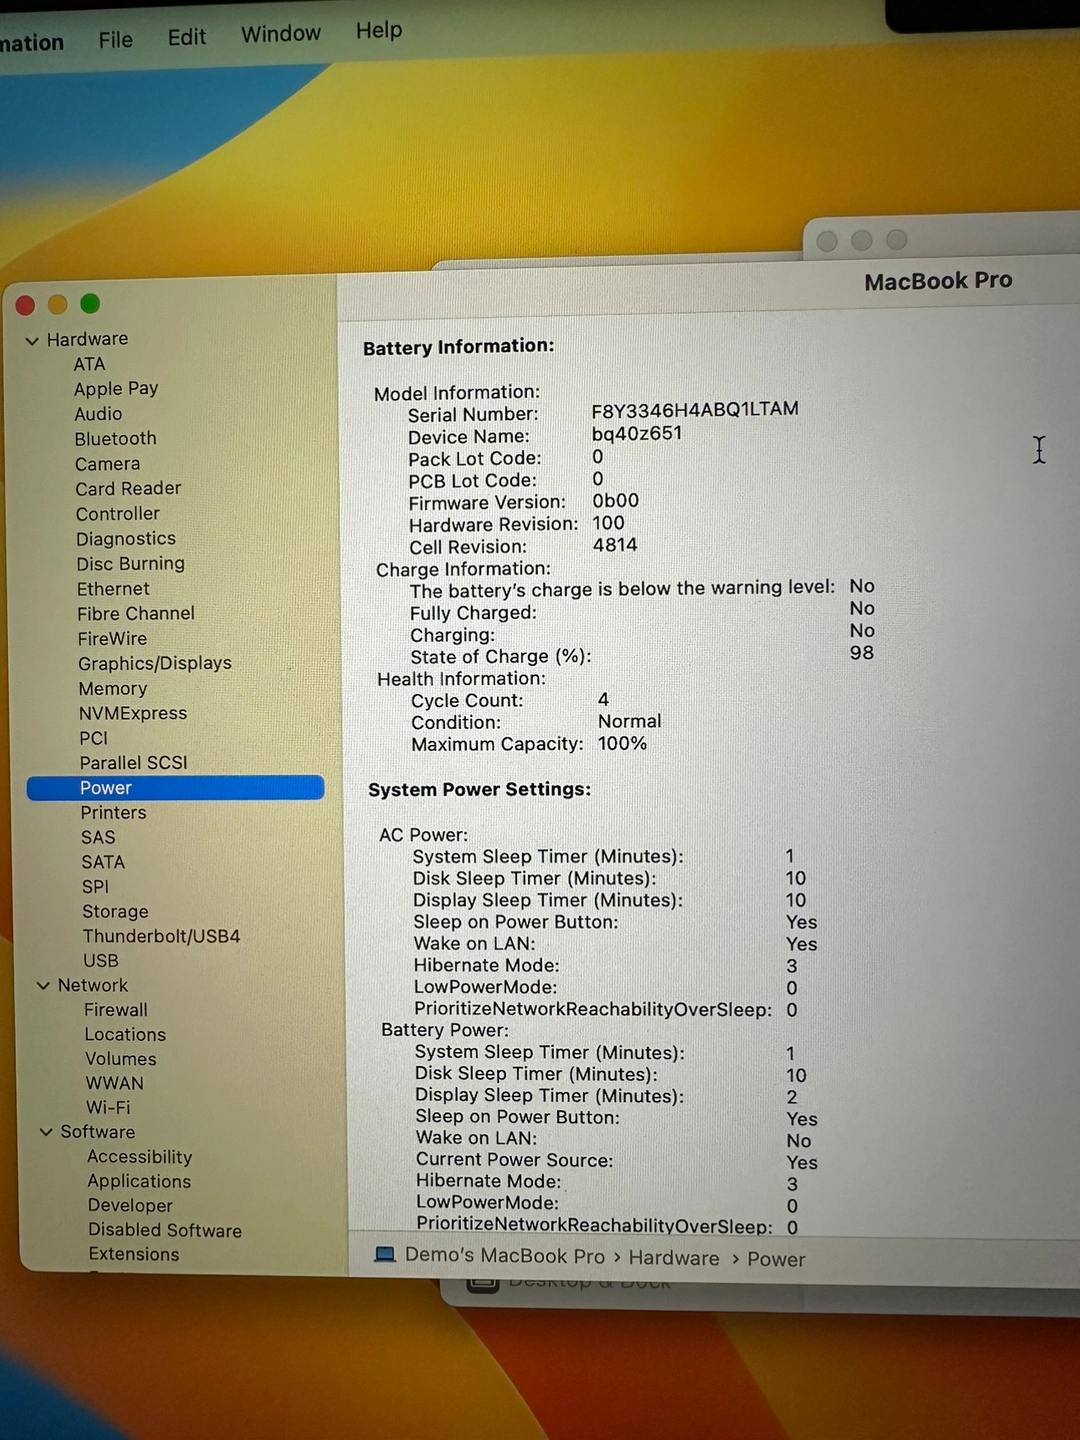View the Applications list under Software
Screen dimensions: 1080x1440
(138, 1181)
